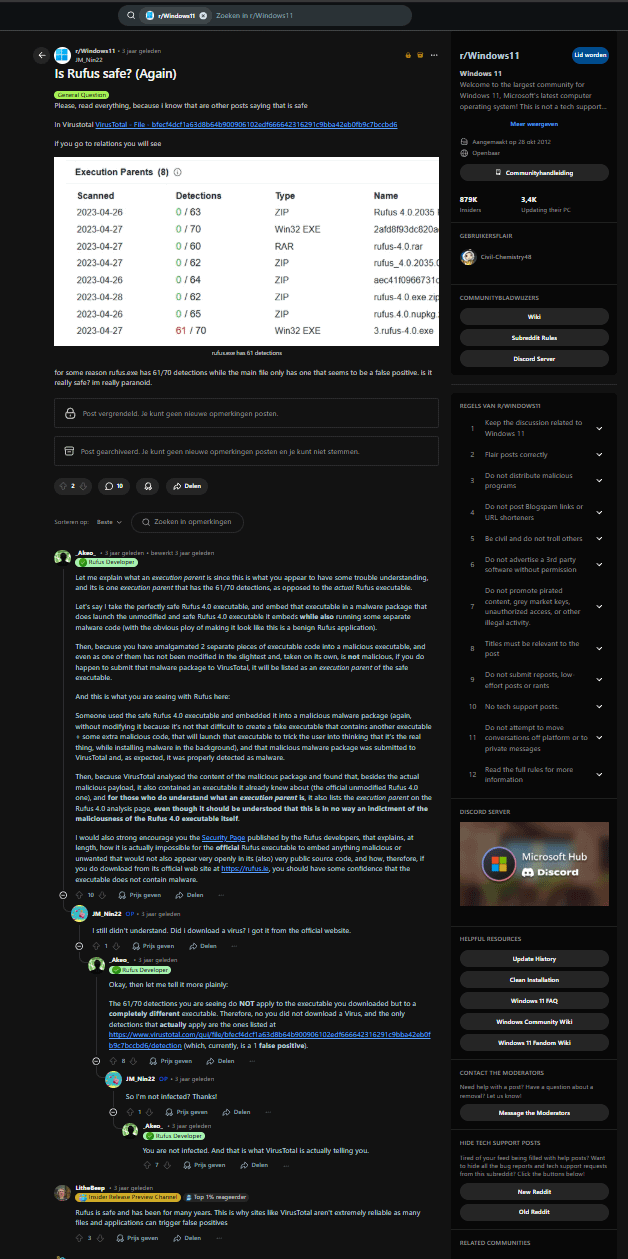Click the 'Lid worden' join button
This screenshot has height=1259, width=628.
(588, 57)
